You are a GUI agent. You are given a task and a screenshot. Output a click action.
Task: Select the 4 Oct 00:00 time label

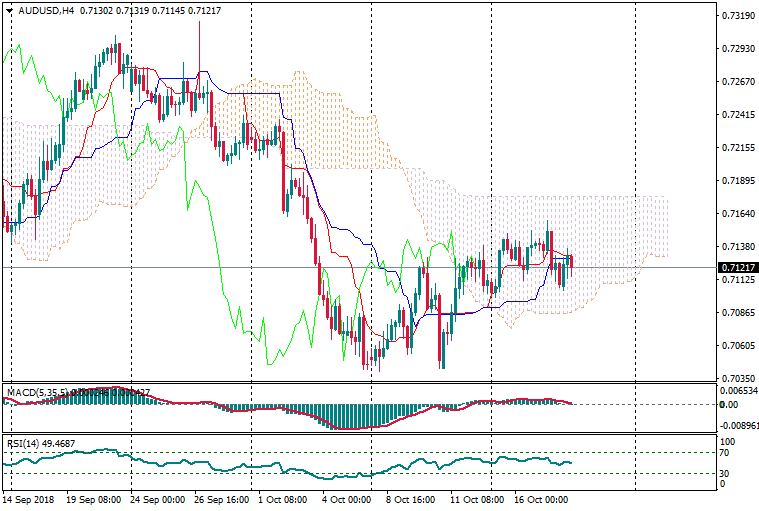coord(345,498)
